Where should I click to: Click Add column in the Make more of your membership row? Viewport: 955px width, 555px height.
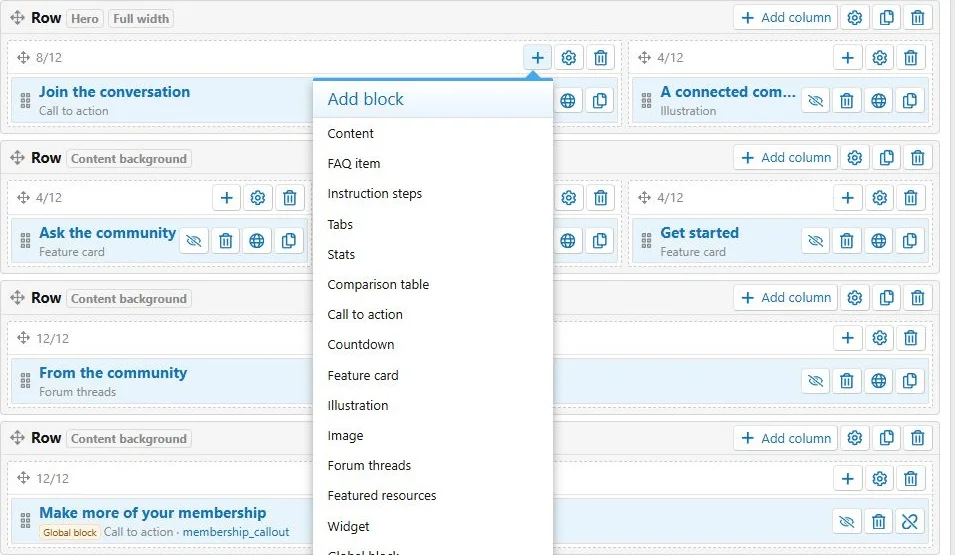786,438
